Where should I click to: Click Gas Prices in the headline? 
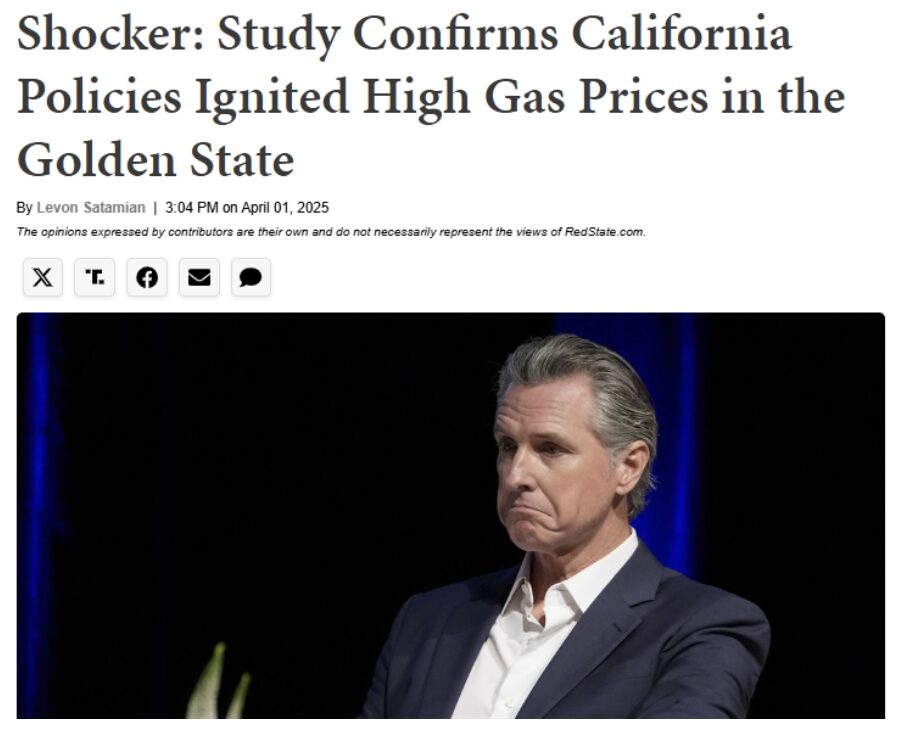pos(596,97)
